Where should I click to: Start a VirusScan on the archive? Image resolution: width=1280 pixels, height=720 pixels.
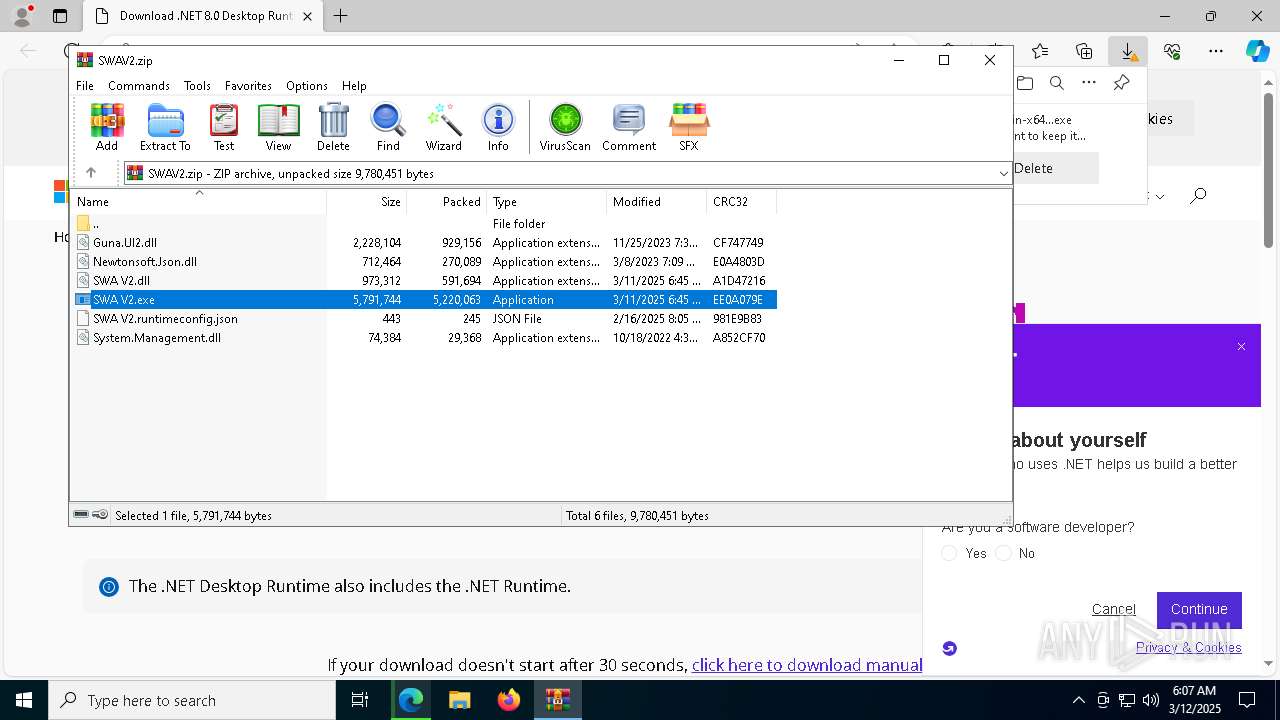pyautogui.click(x=565, y=127)
